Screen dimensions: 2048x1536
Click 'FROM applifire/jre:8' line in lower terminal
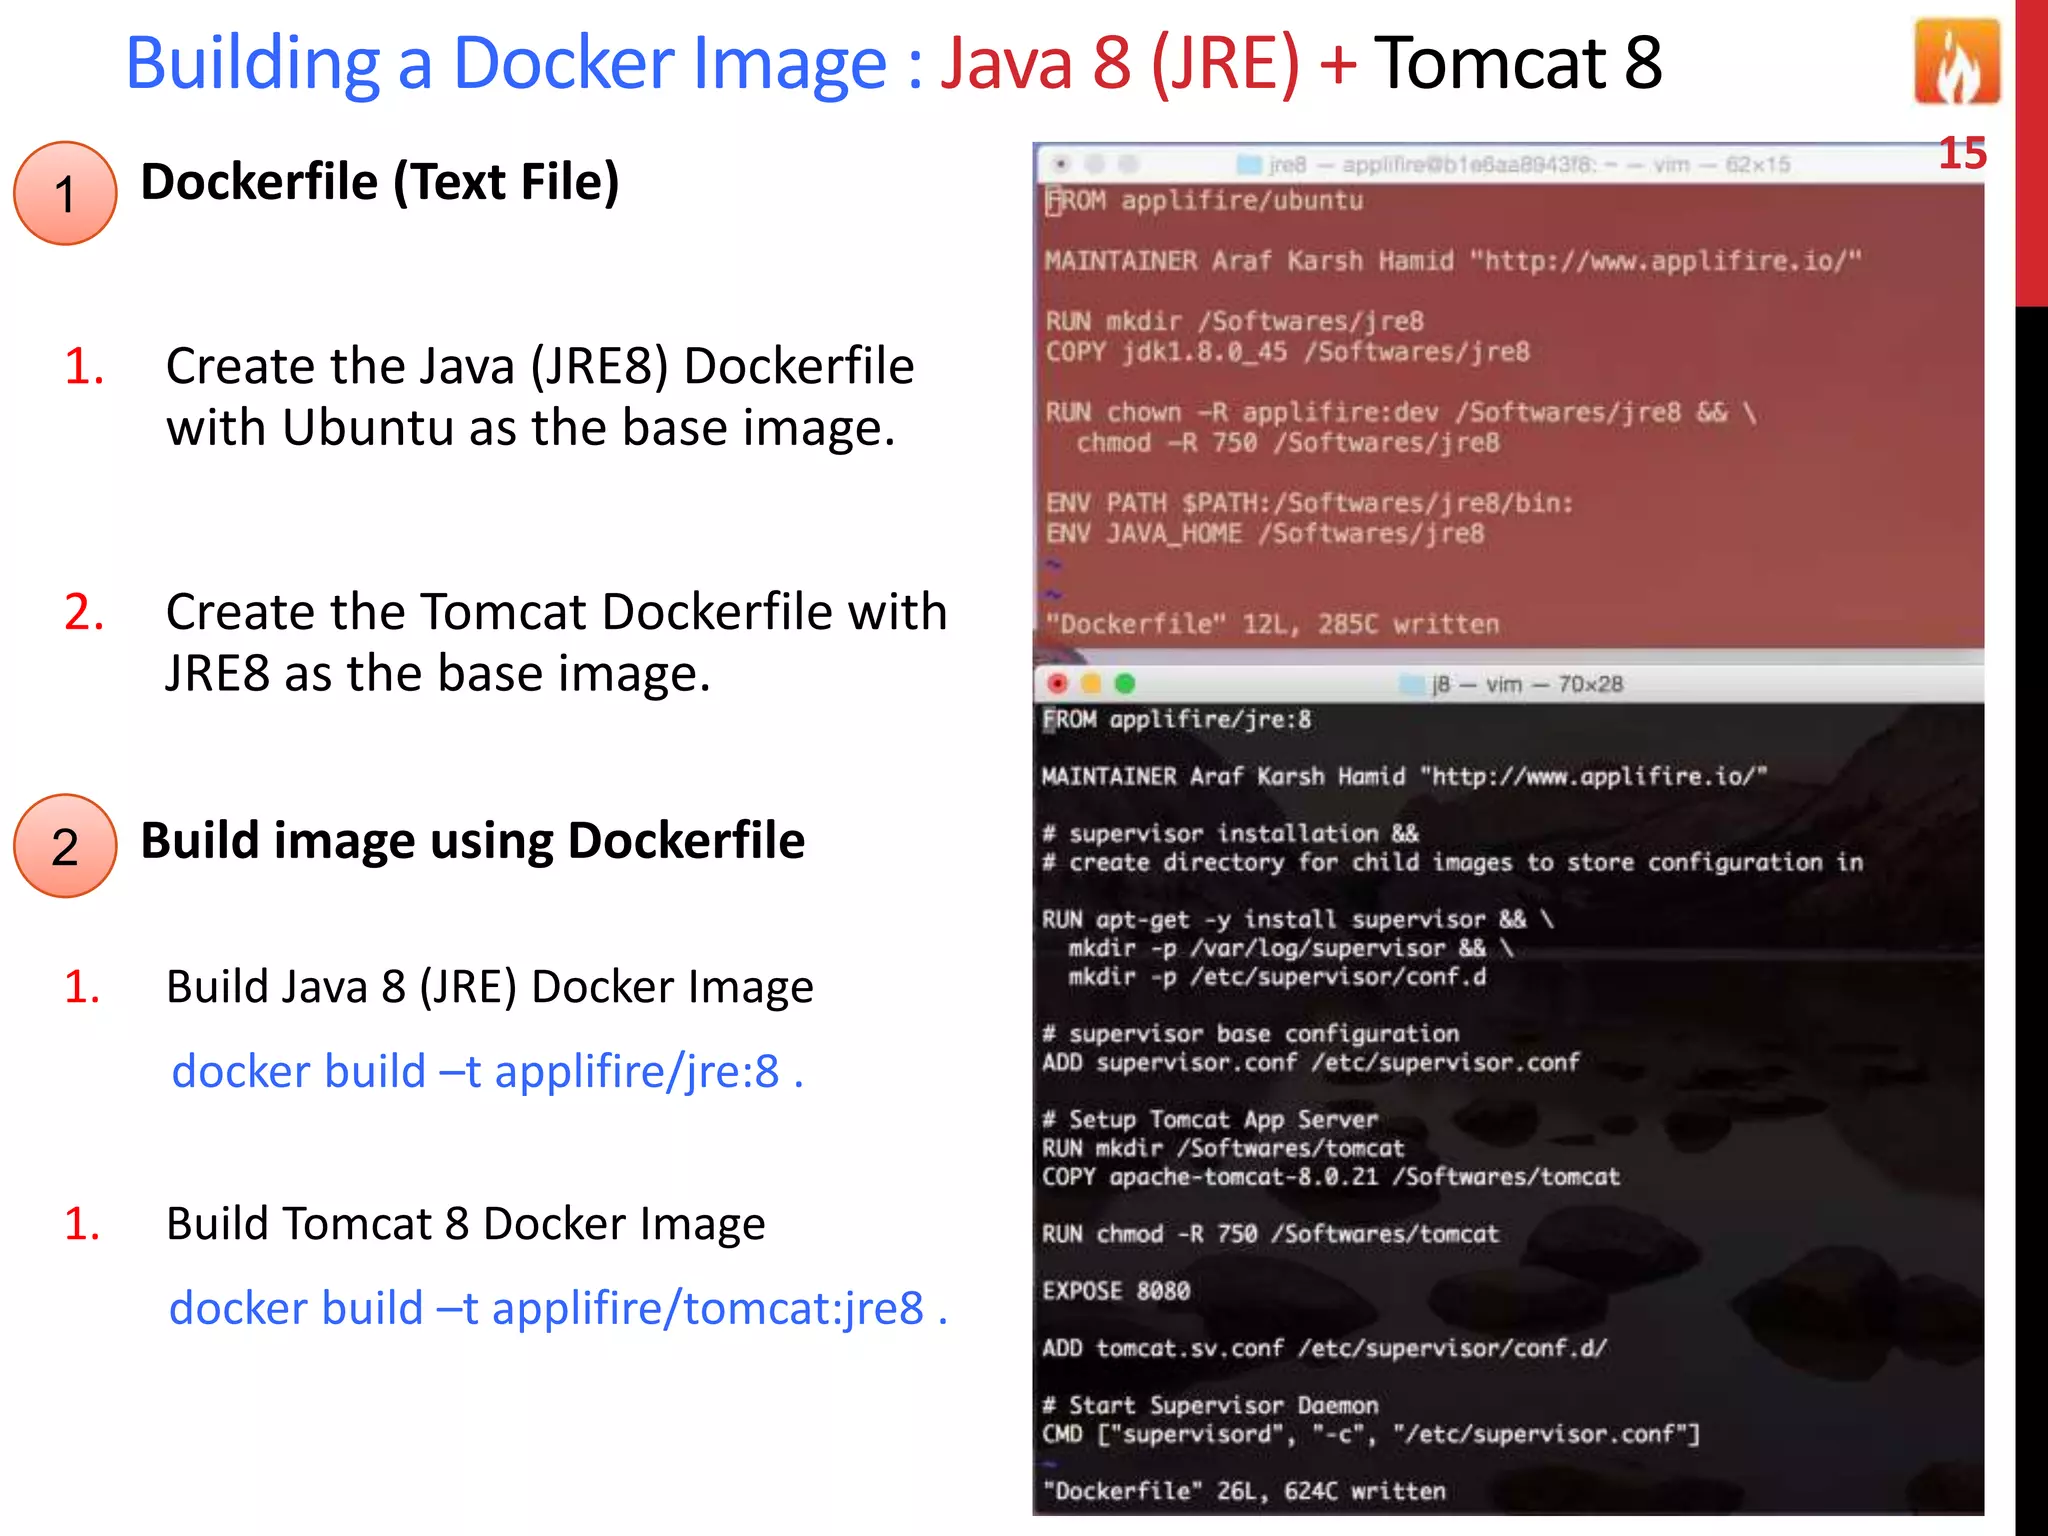tap(1177, 720)
